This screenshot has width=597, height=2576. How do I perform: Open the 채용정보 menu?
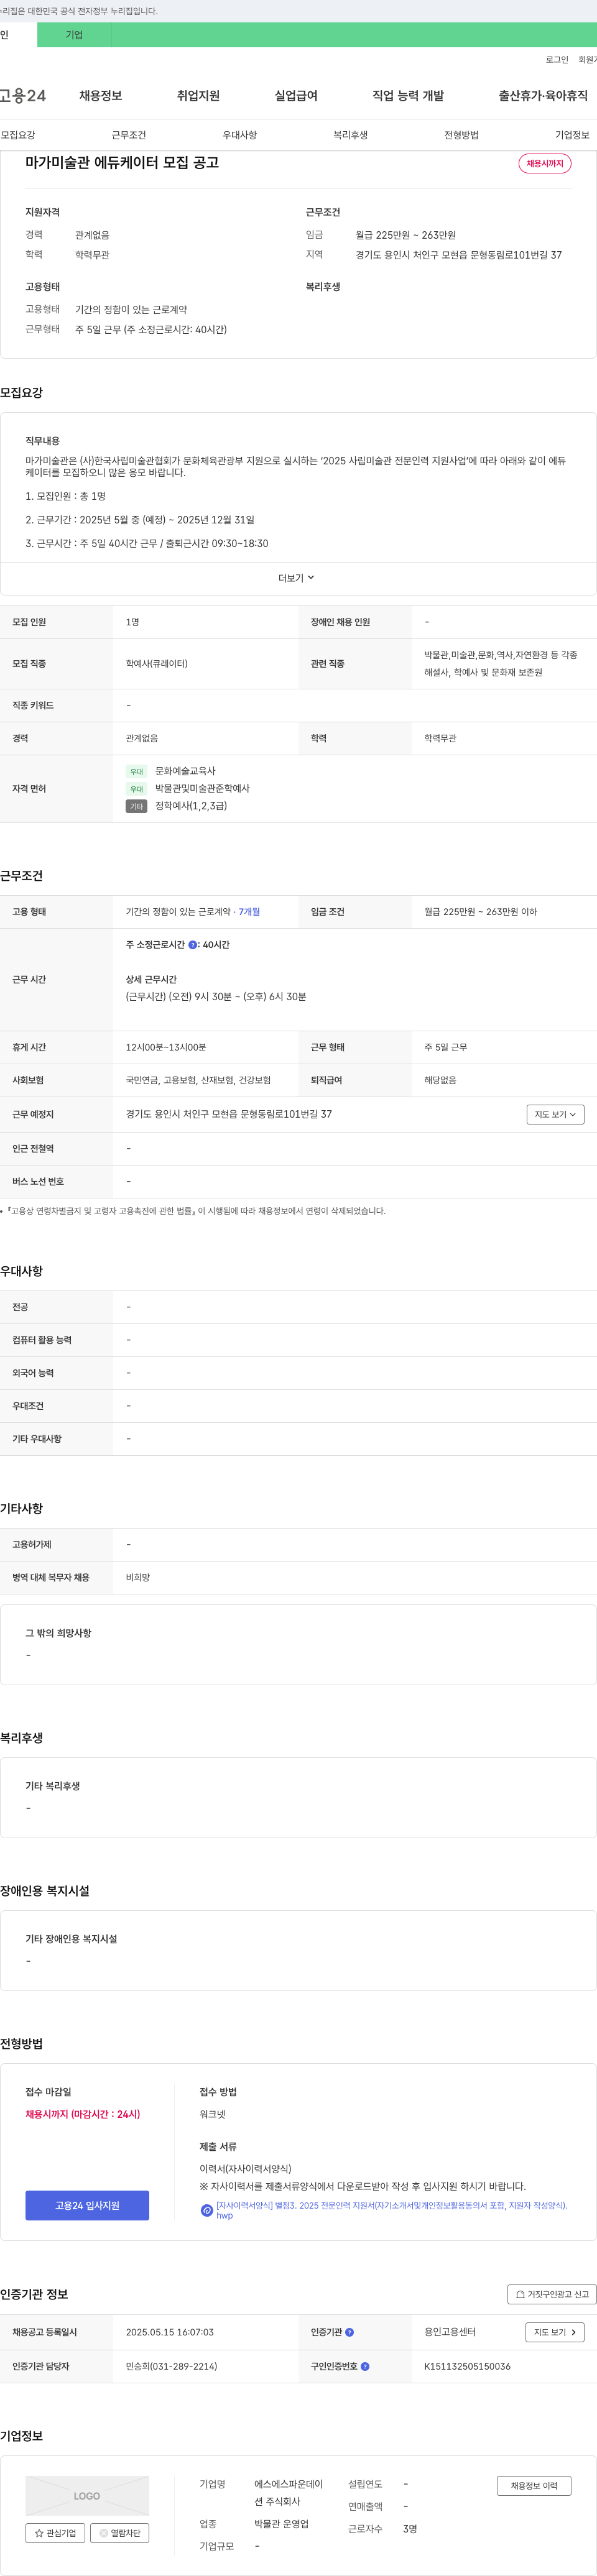click(x=100, y=96)
